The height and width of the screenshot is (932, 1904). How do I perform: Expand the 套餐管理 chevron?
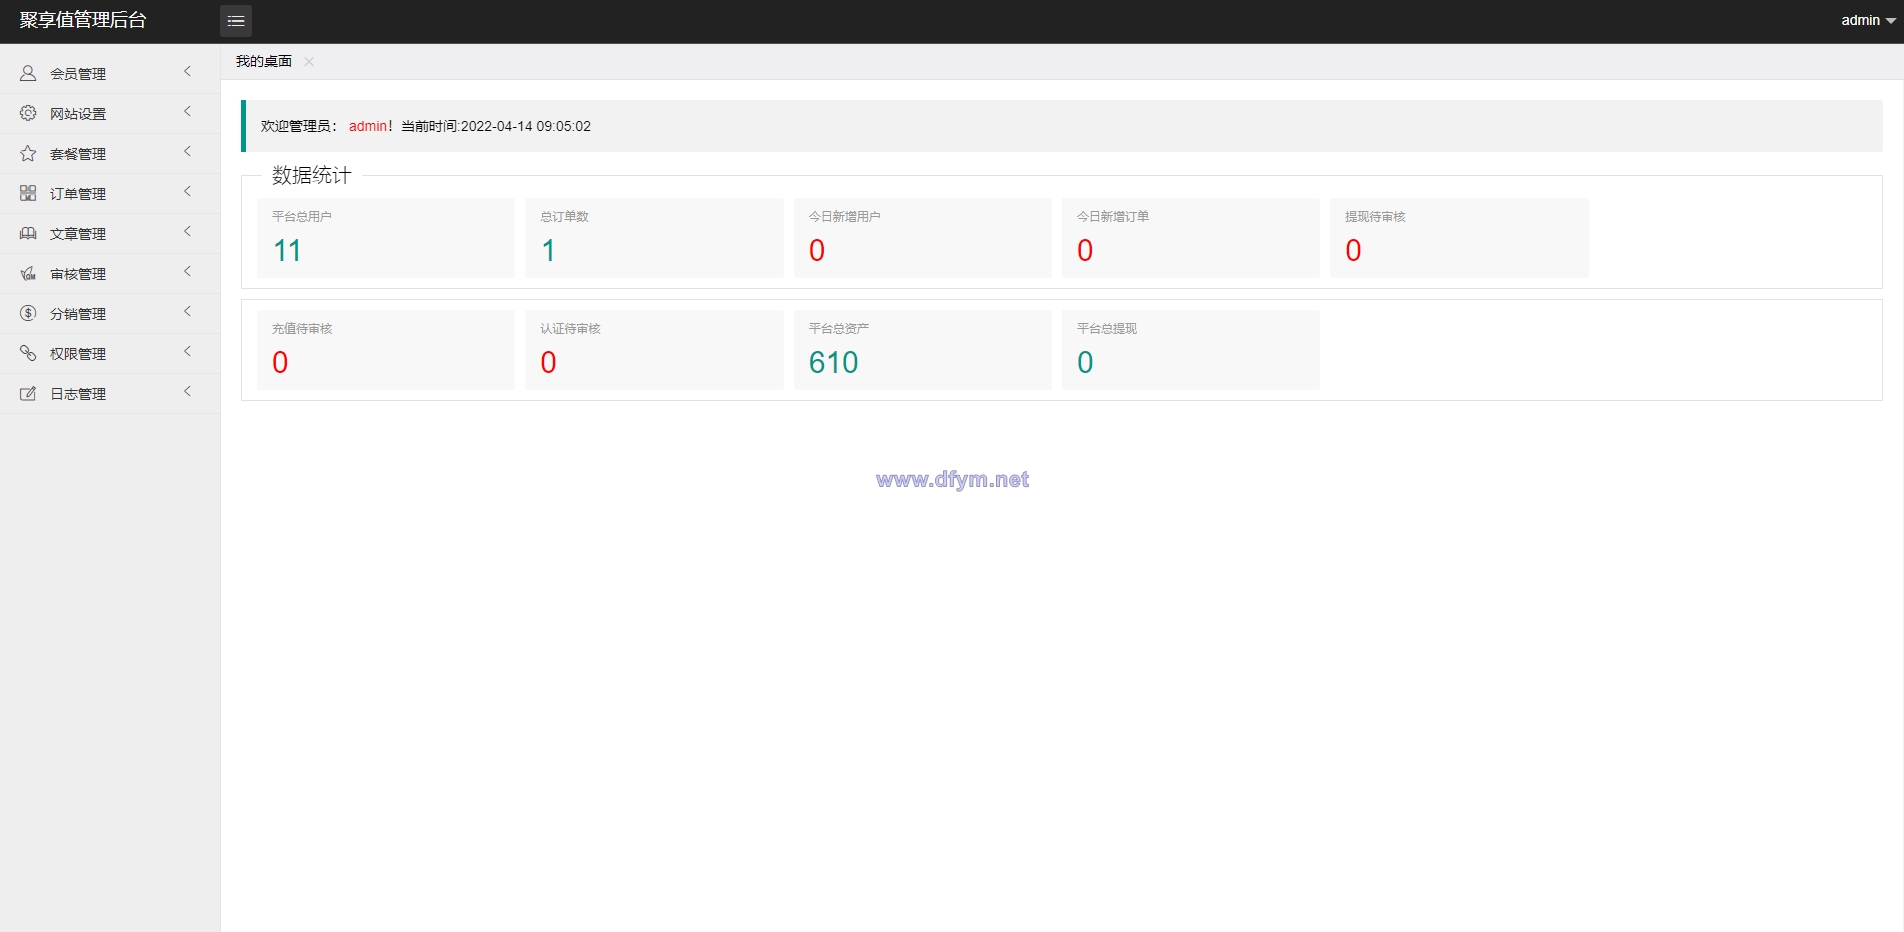[187, 151]
